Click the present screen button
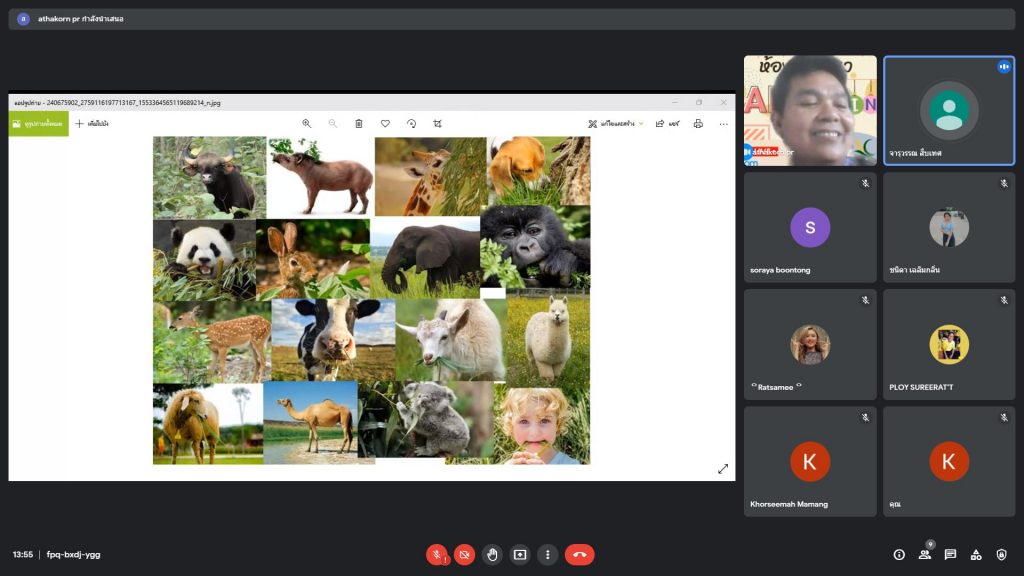This screenshot has height=576, width=1024. (x=520, y=554)
